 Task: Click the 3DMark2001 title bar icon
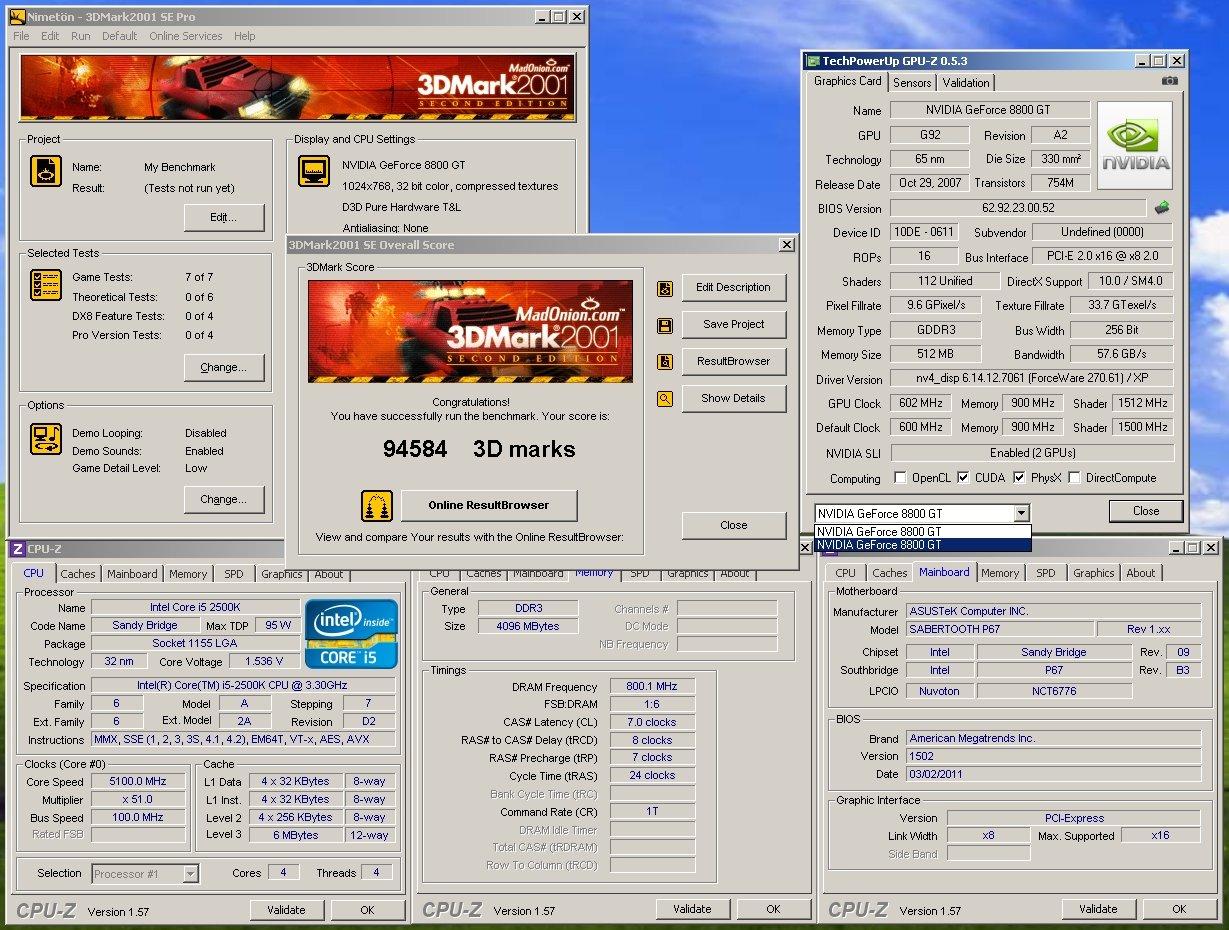tap(15, 16)
